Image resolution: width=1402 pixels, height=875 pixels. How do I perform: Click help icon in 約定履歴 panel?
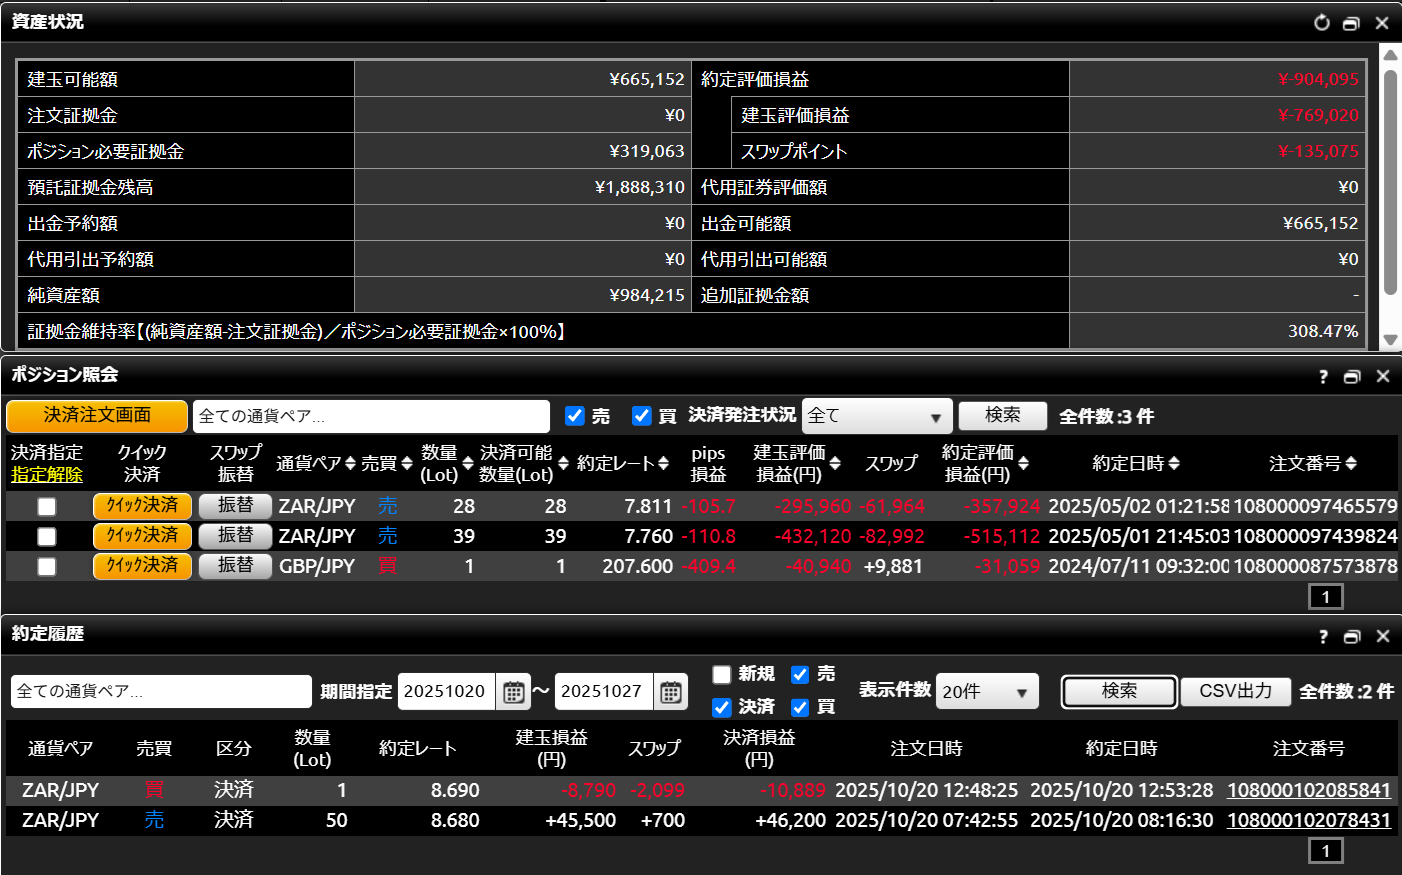(x=1323, y=637)
